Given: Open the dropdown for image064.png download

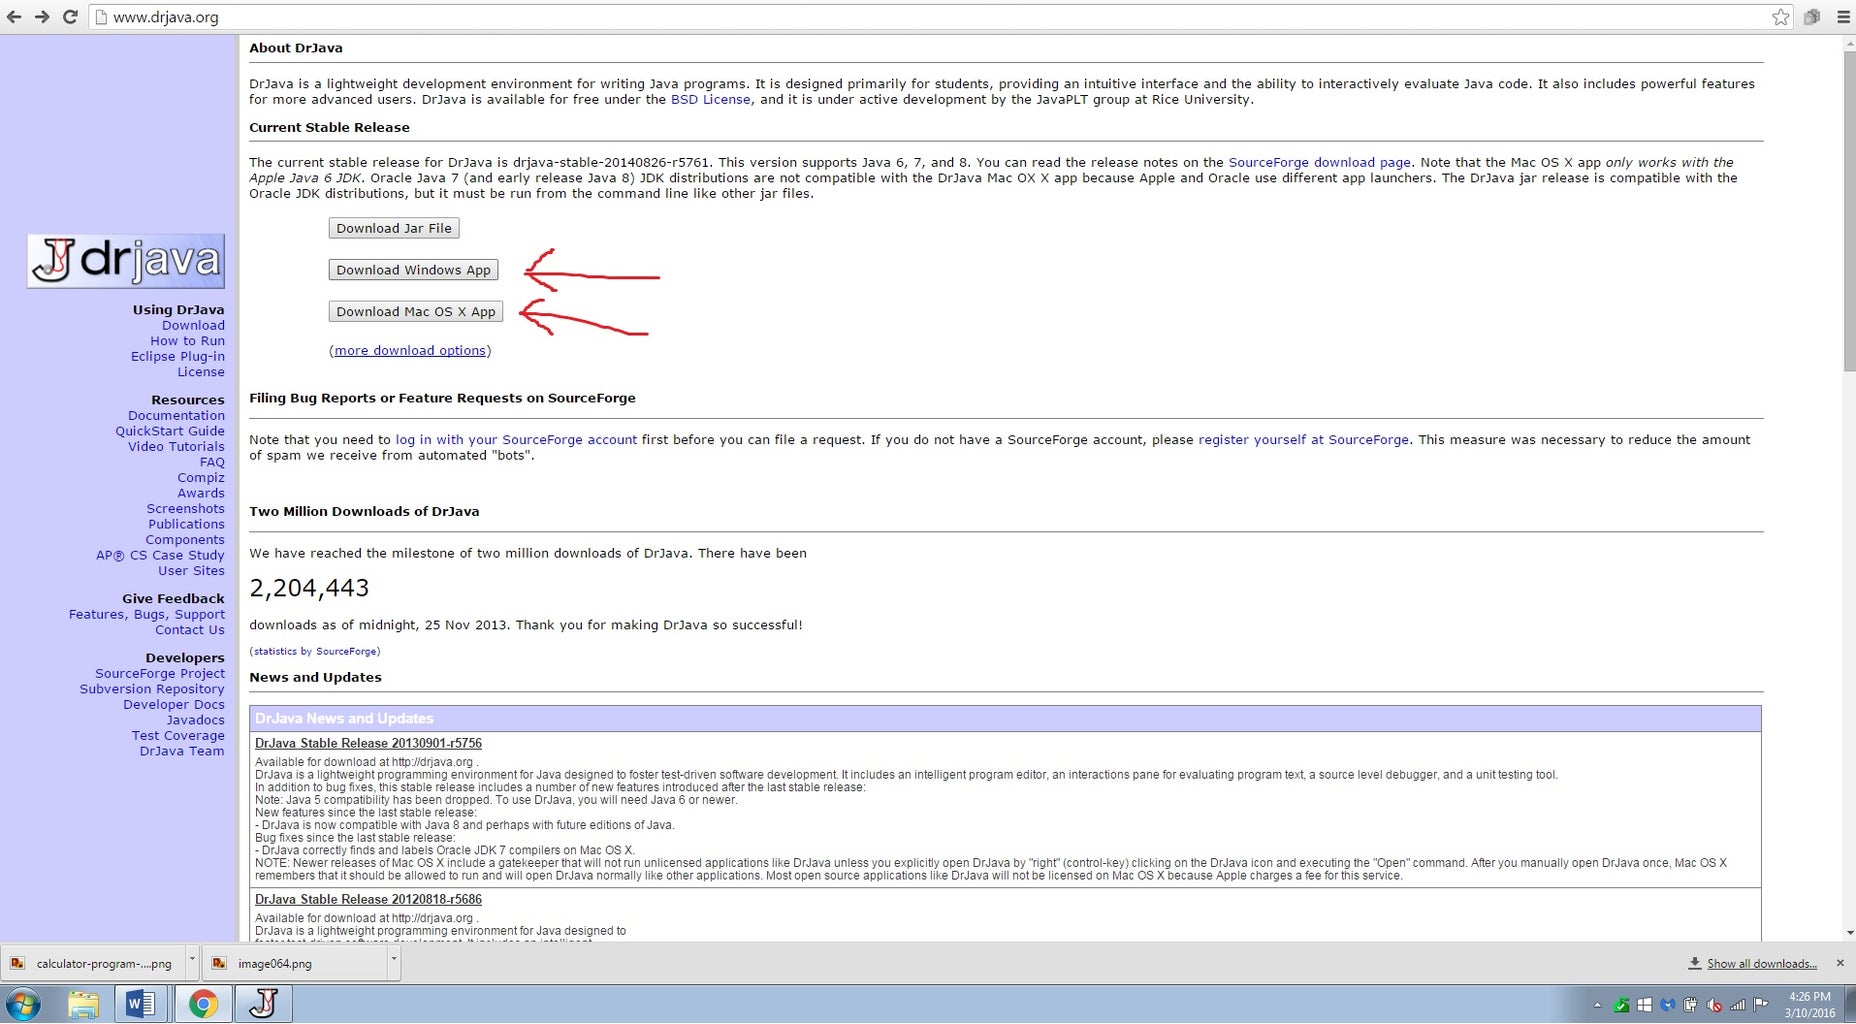Looking at the screenshot, I should click(394, 960).
